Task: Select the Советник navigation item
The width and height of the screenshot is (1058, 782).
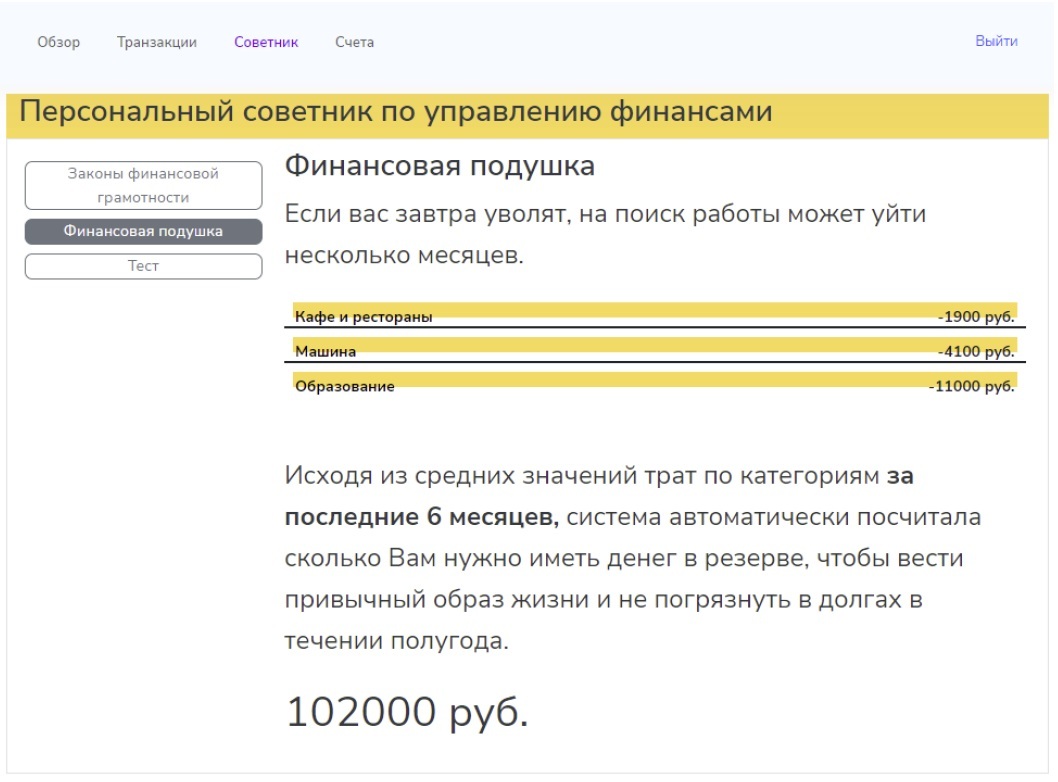Action: (x=266, y=42)
